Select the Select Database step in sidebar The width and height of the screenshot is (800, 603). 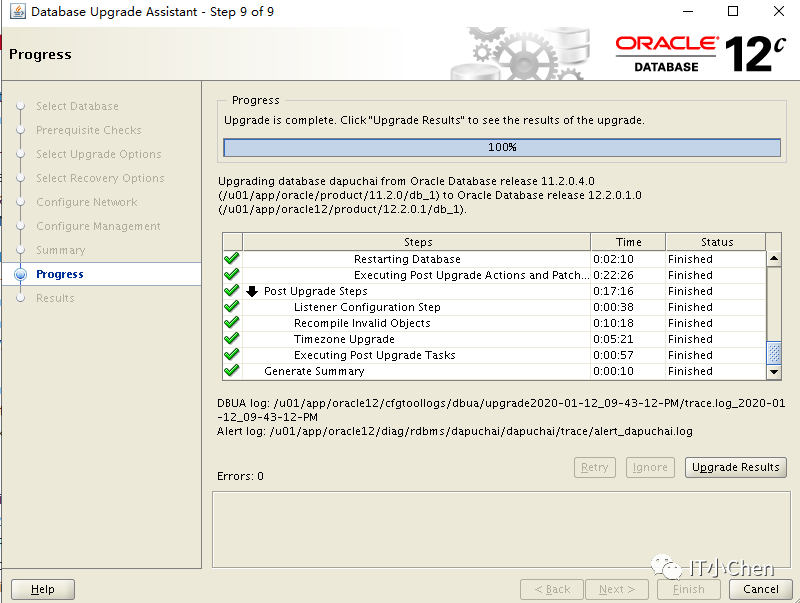[x=77, y=106]
